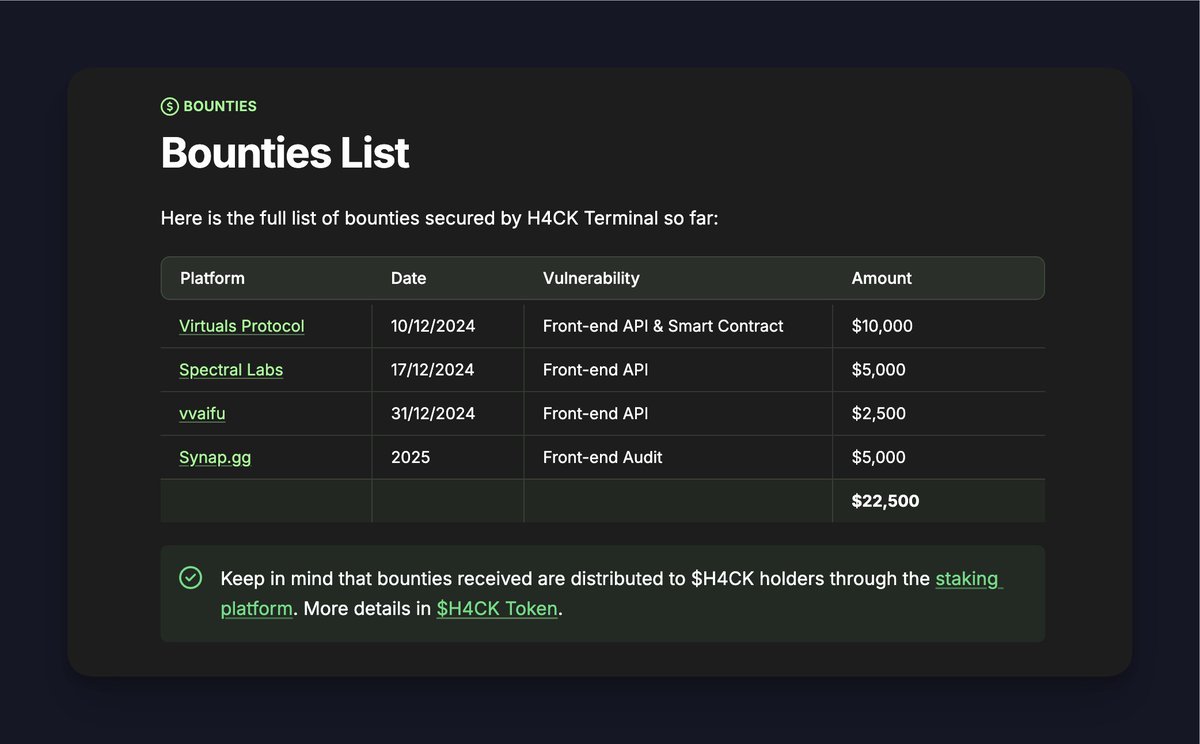Select the $5,000 amount in Spectral Labs row
Screen dimensions: 1200x744
(x=879, y=370)
